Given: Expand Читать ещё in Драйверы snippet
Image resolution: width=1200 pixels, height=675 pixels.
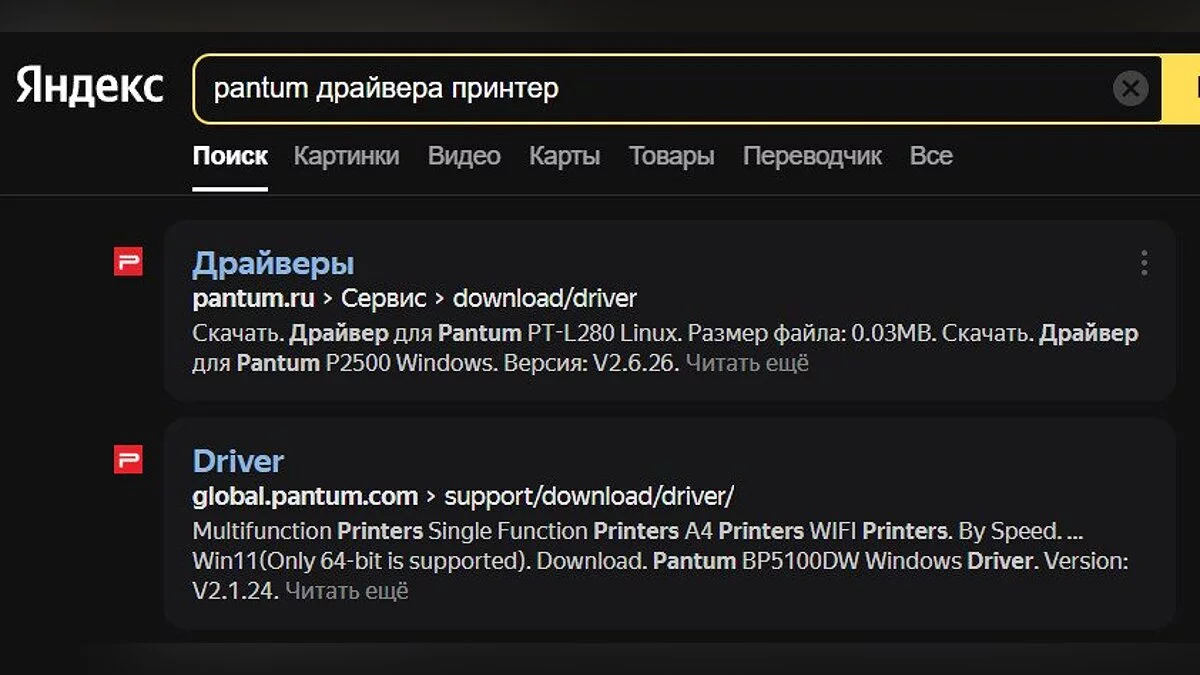Looking at the screenshot, I should click(747, 363).
